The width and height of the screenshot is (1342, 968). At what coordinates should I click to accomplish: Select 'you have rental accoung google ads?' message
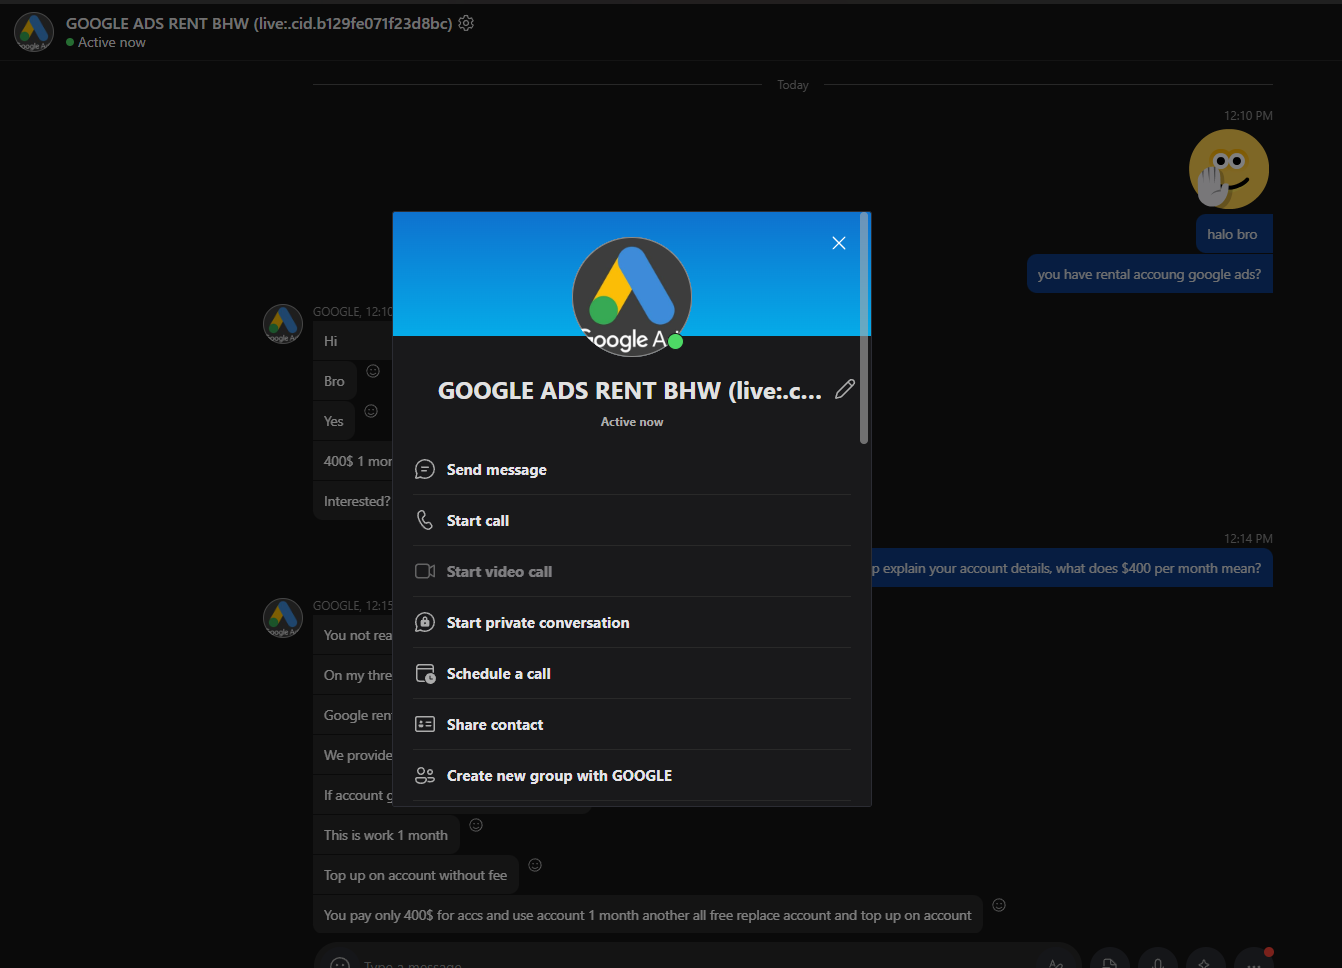pos(1150,274)
